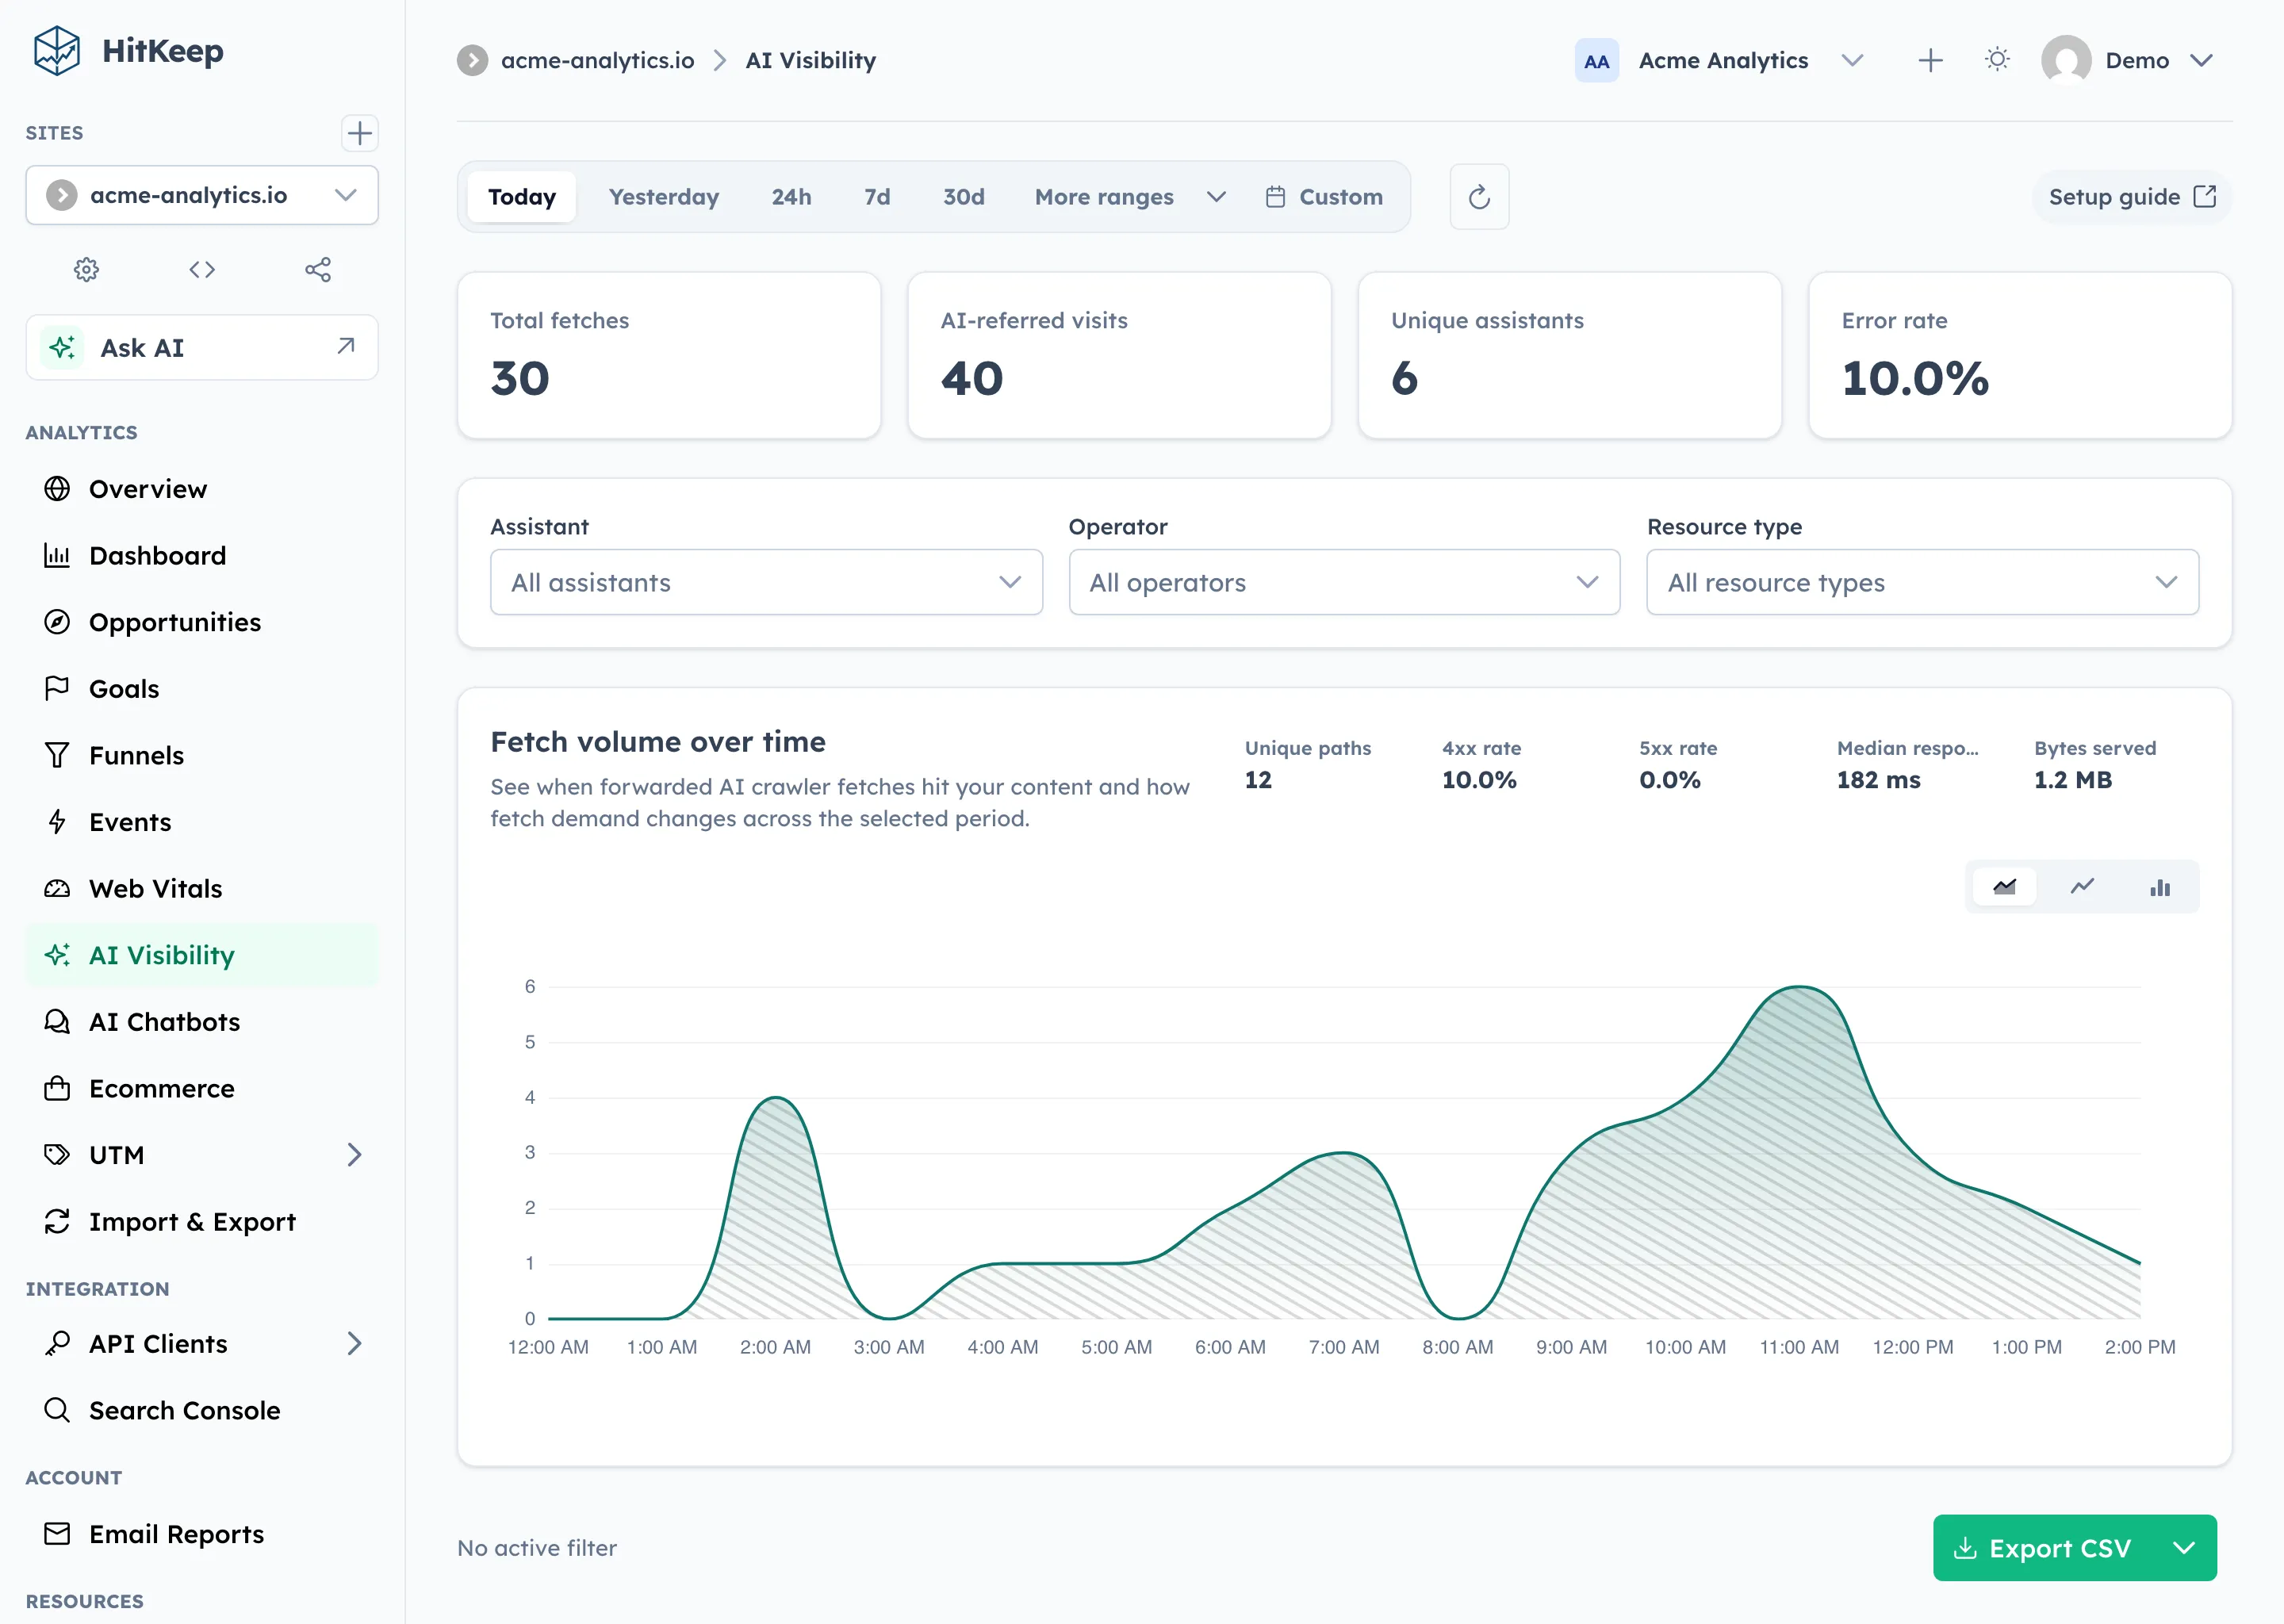Open AI Chatbots page
This screenshot has height=1624, width=2284.
[202, 1022]
